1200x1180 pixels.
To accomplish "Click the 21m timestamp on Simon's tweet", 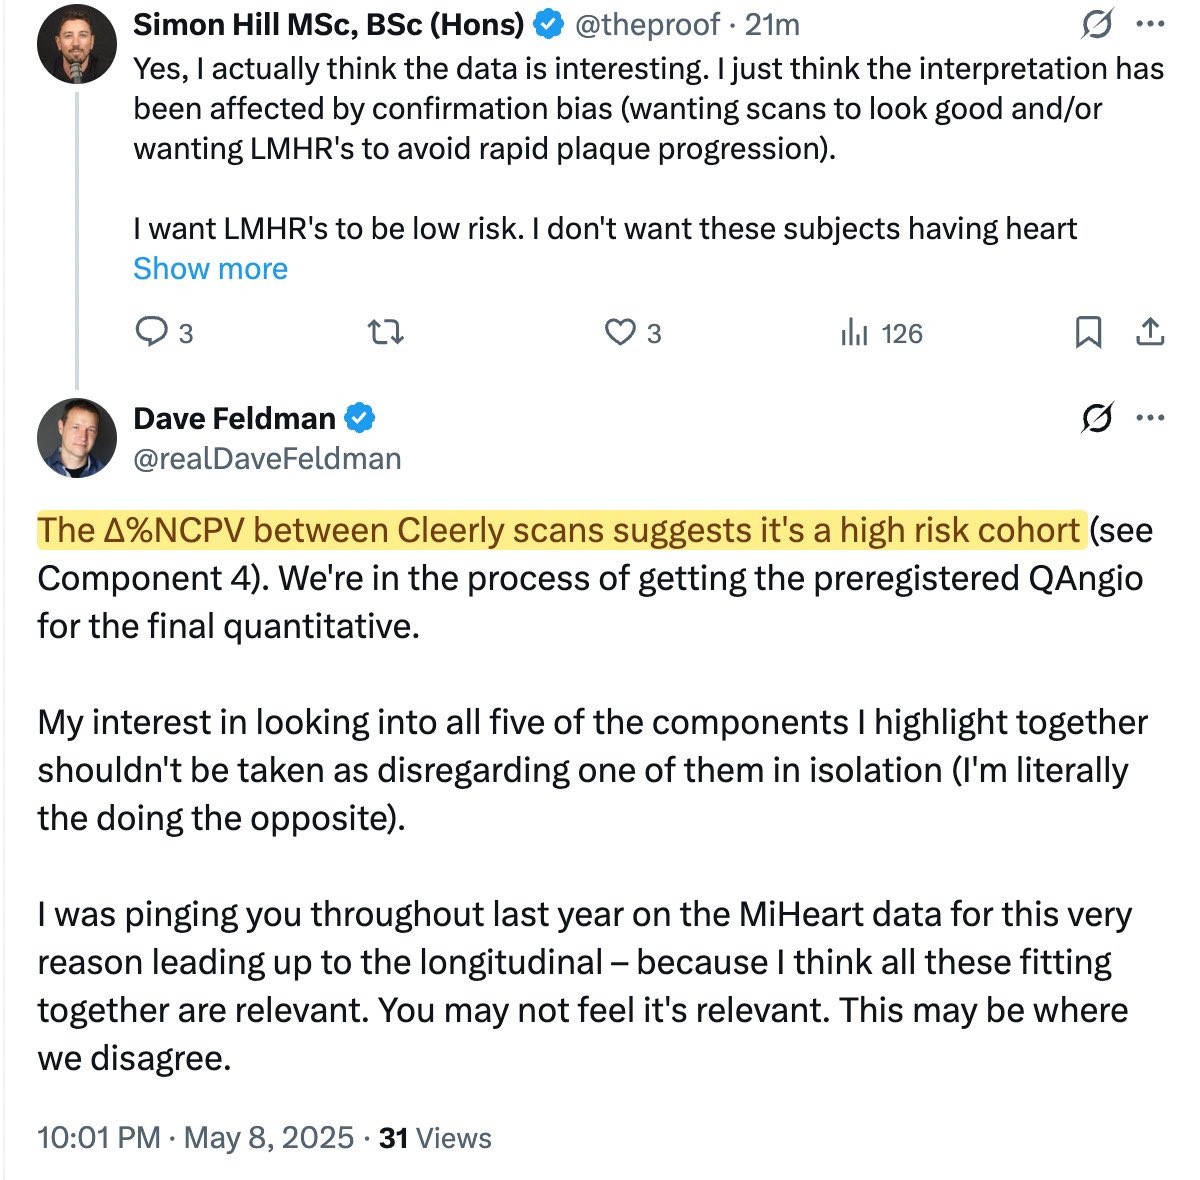I will click(x=772, y=25).
